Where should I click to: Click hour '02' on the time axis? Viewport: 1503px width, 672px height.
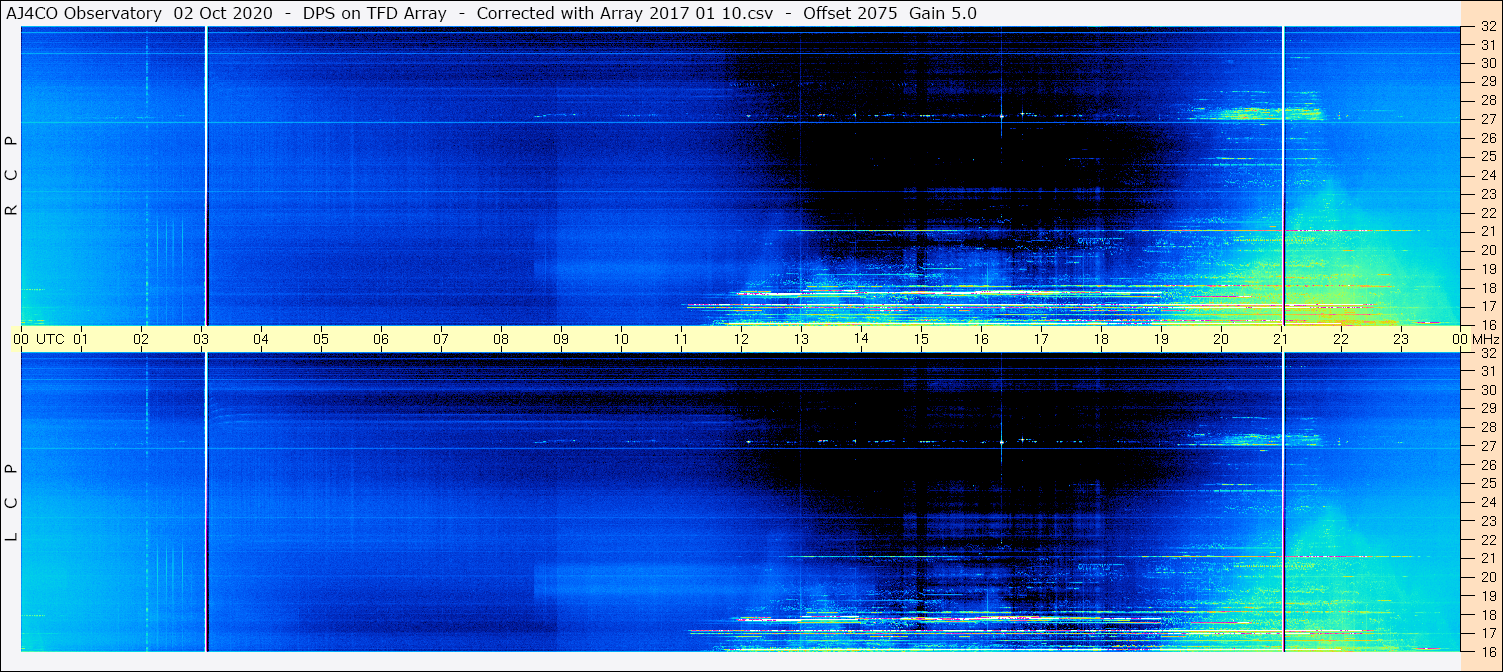(141, 339)
